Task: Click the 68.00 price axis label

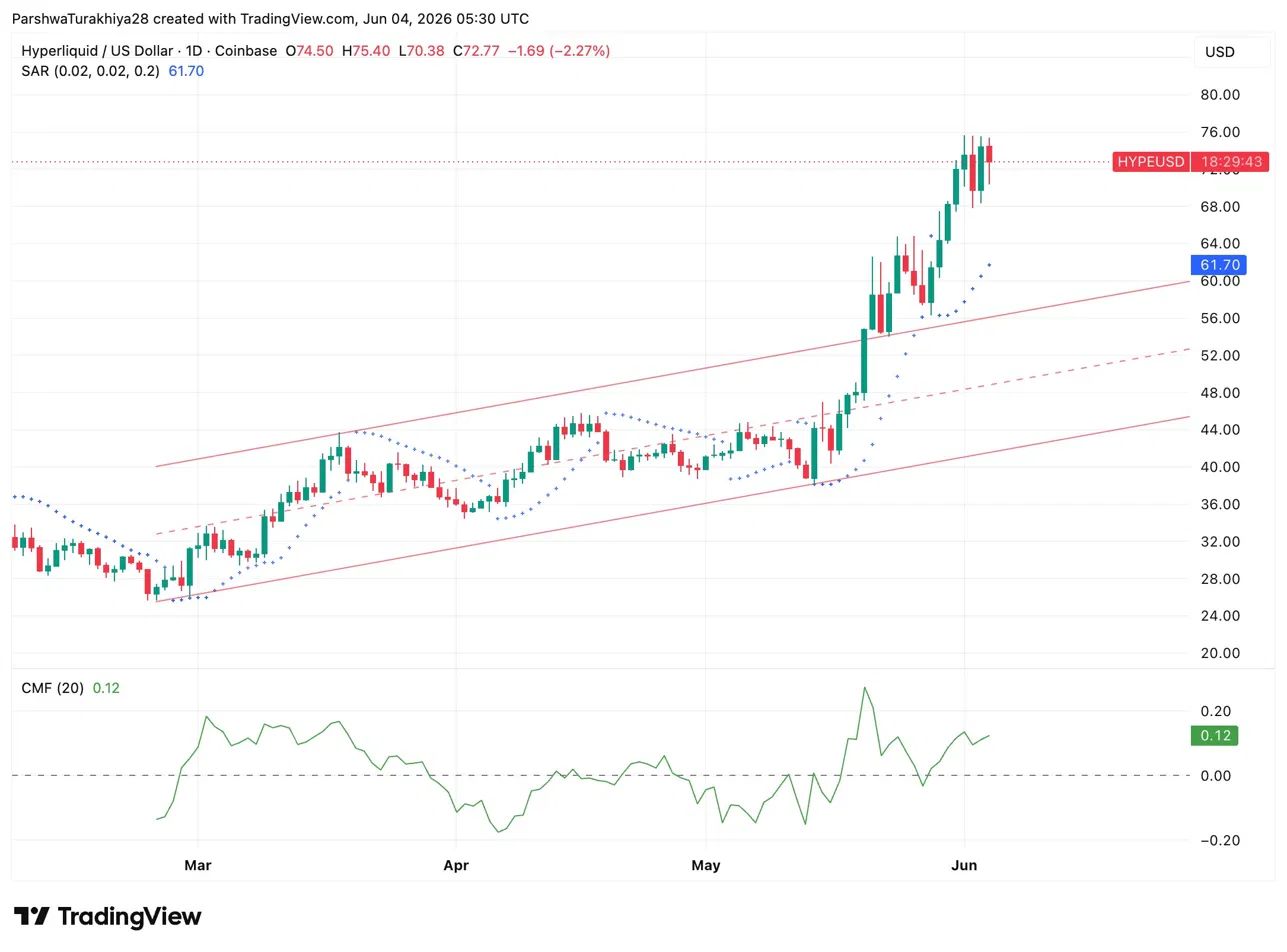Action: tap(1220, 207)
